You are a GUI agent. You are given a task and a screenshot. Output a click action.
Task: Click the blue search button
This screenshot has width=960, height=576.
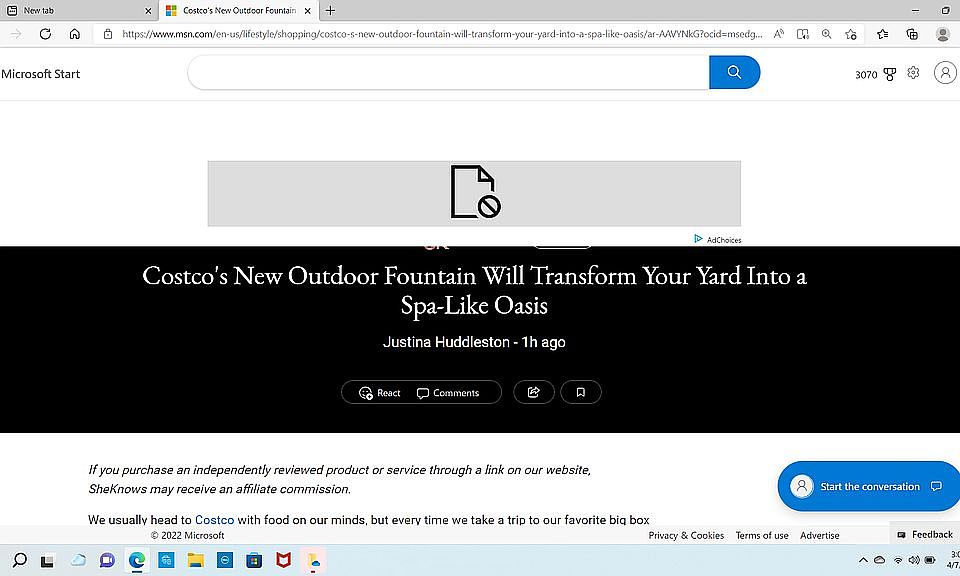(735, 72)
